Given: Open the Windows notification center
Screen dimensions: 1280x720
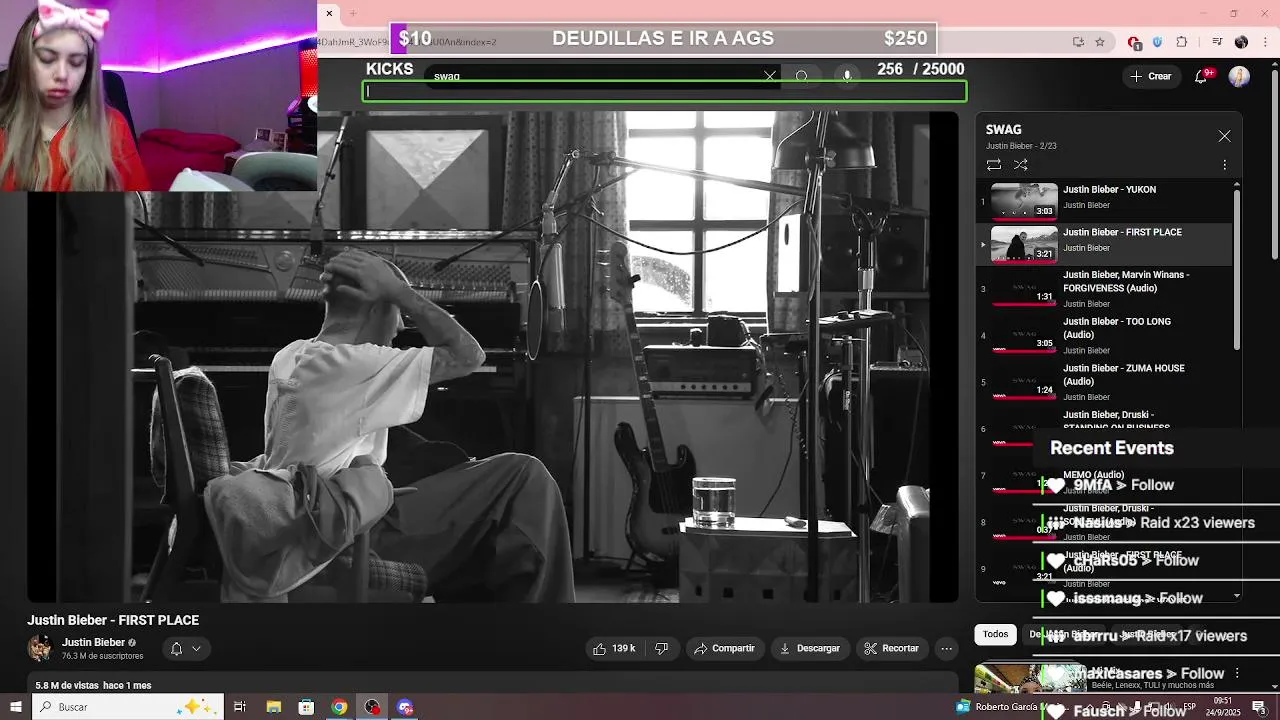Looking at the screenshot, I should [1259, 707].
